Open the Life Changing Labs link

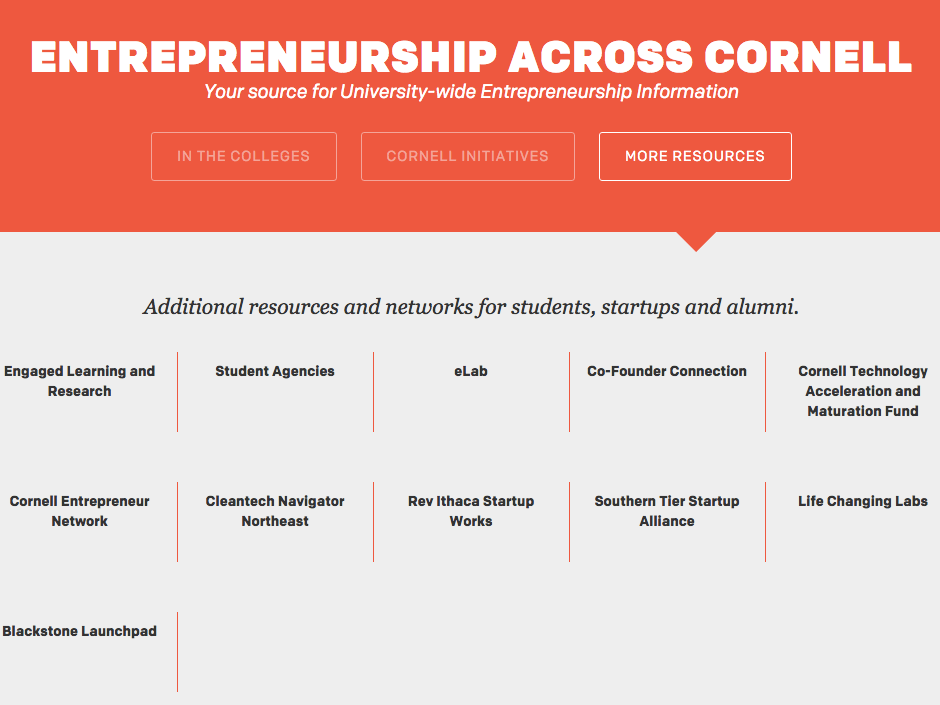863,501
